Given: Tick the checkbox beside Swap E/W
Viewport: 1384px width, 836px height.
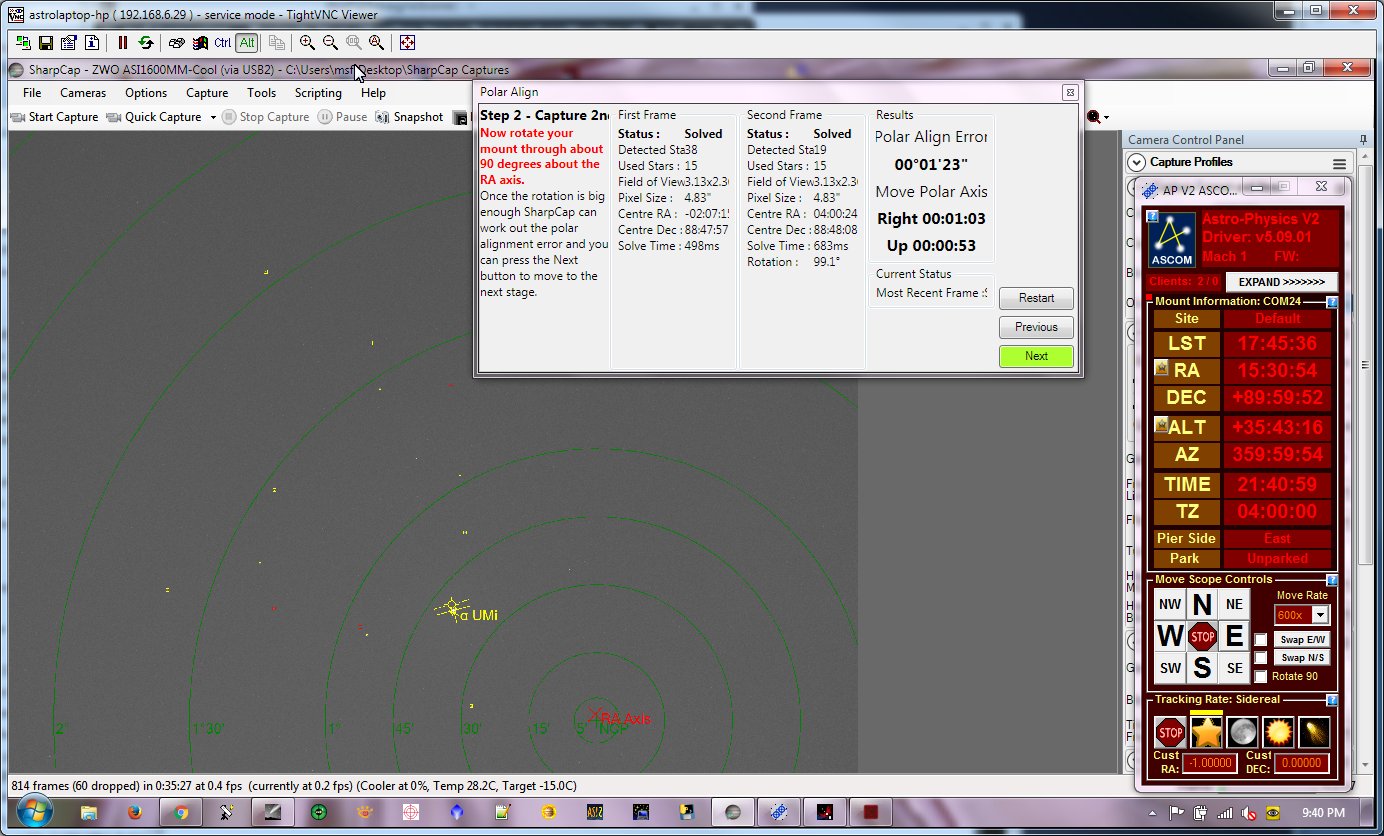Looking at the screenshot, I should point(1261,640).
